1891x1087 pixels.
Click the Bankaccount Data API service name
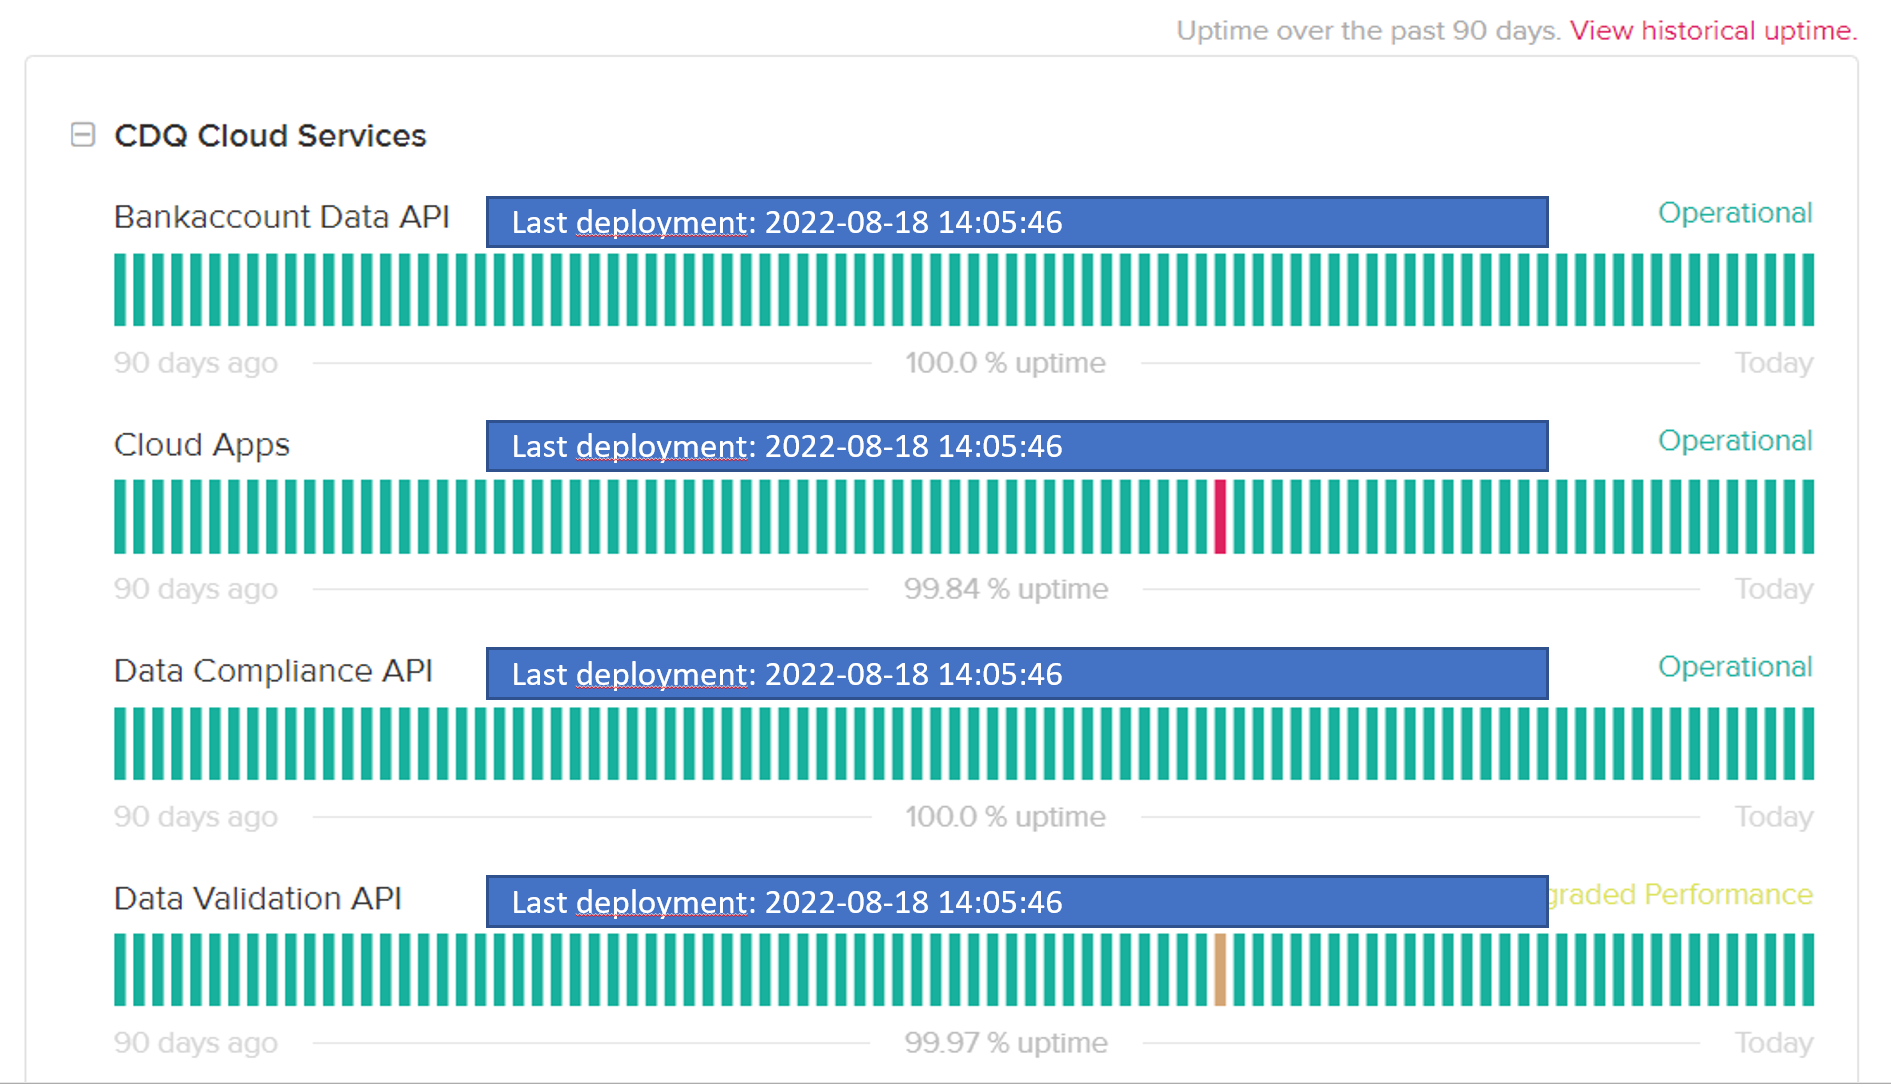click(281, 217)
